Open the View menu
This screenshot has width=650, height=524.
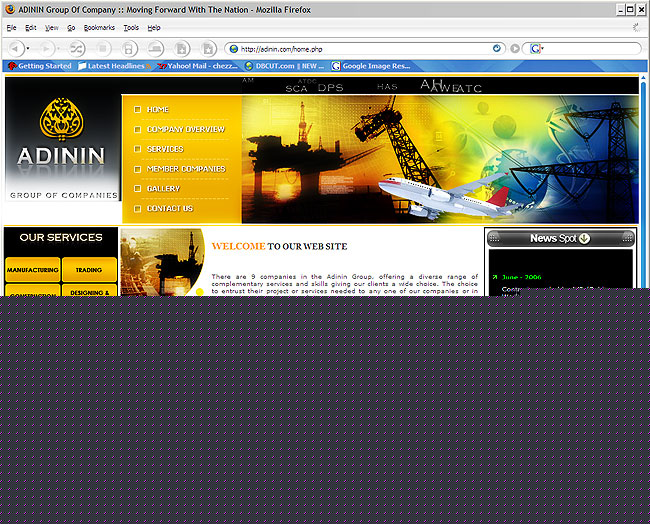51,28
